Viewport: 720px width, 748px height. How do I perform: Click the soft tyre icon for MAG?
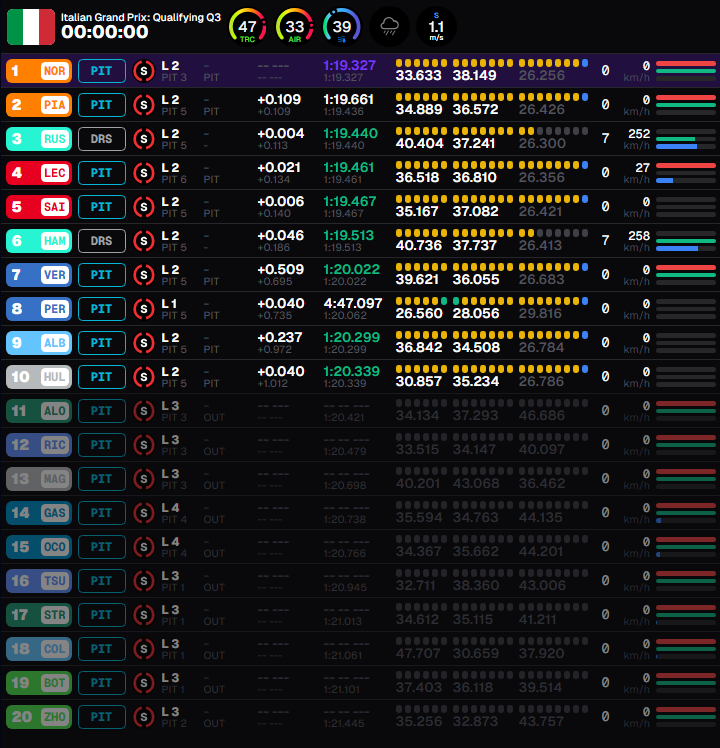coord(144,479)
